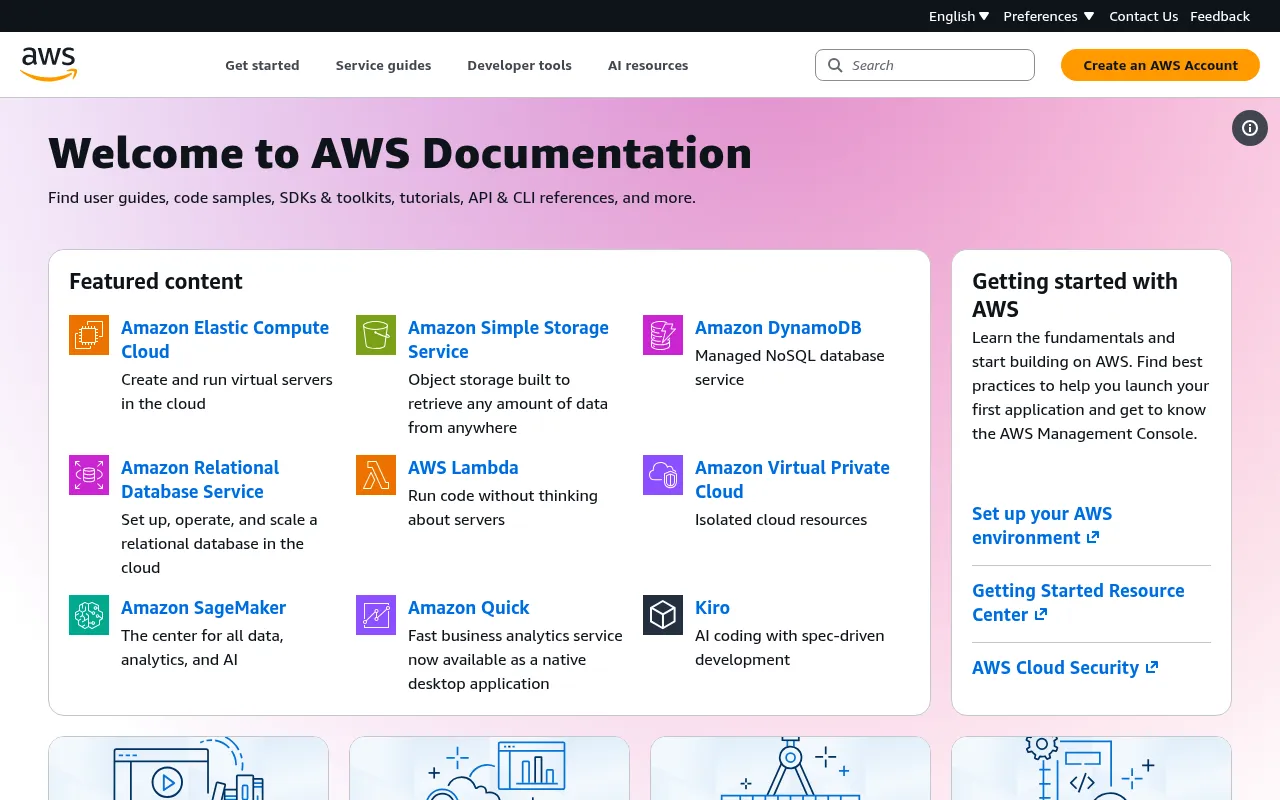Open the Developer tools menu
The width and height of the screenshot is (1280, 800).
519,65
